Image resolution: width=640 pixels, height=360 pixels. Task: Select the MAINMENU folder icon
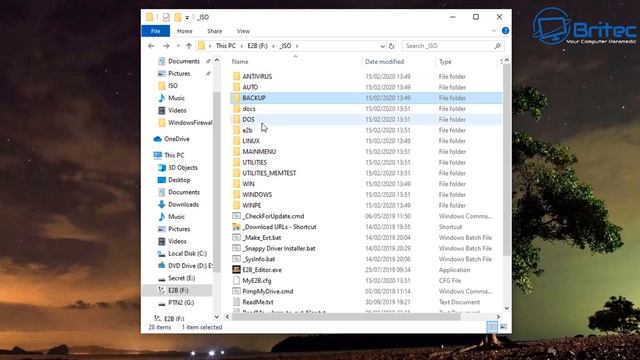click(236, 151)
